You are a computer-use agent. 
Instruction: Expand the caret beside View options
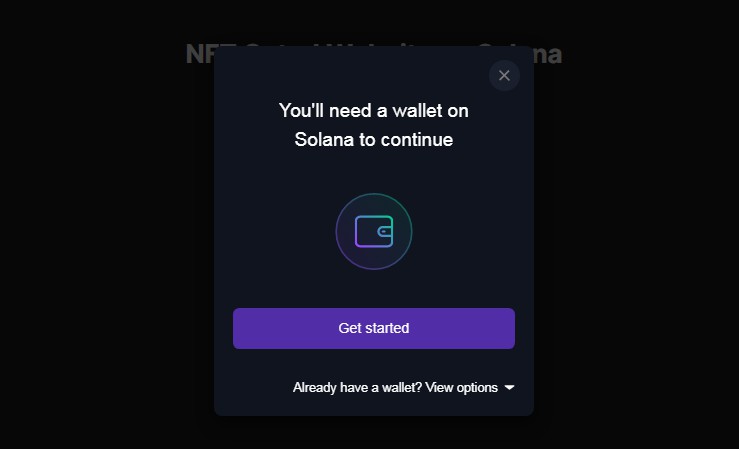509,387
